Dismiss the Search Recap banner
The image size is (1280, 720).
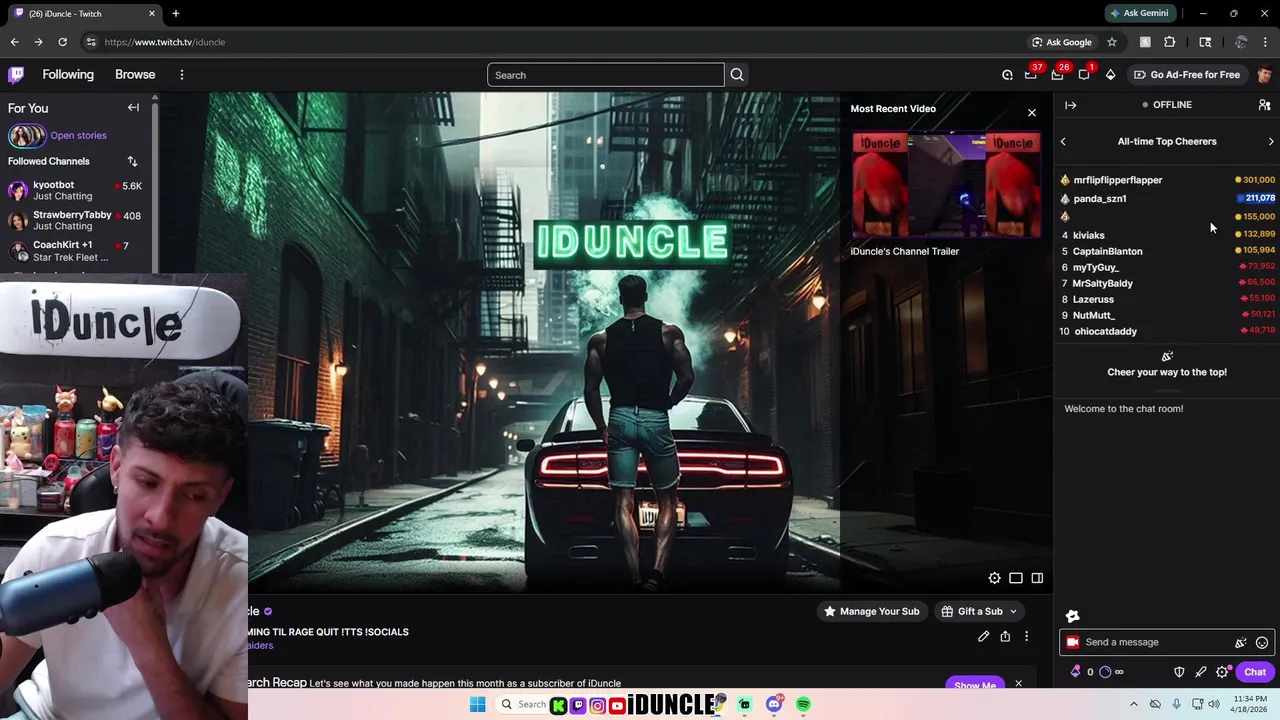[x=1018, y=684]
